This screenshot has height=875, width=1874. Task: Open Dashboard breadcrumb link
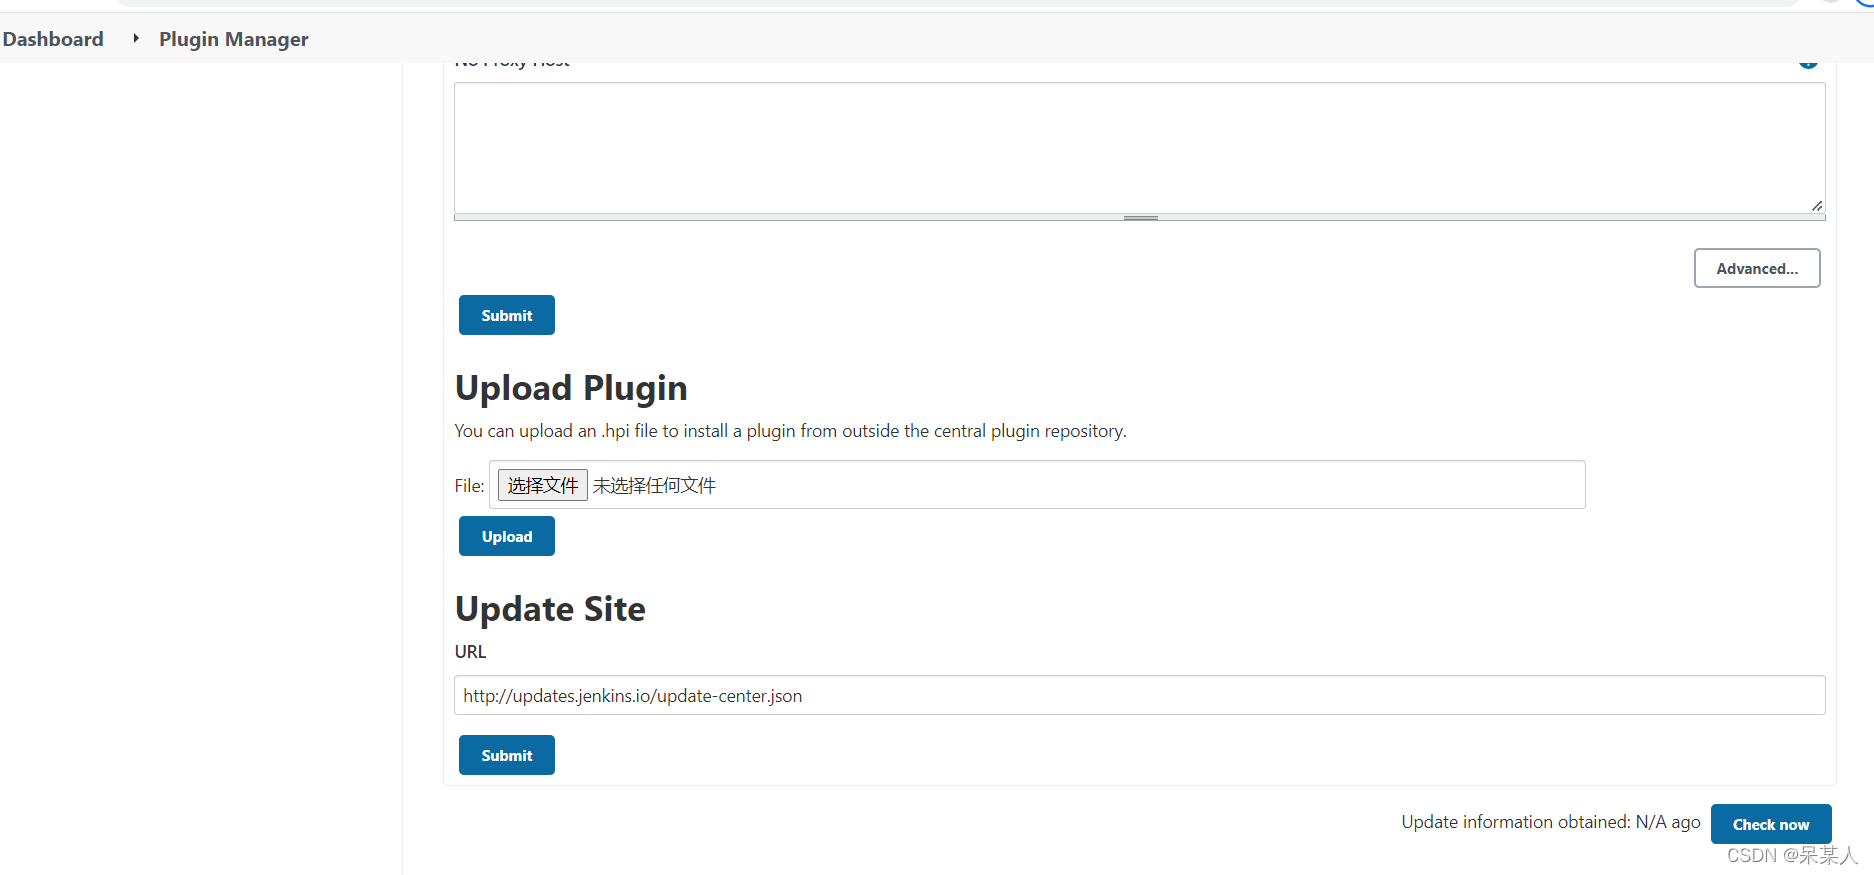pos(53,39)
